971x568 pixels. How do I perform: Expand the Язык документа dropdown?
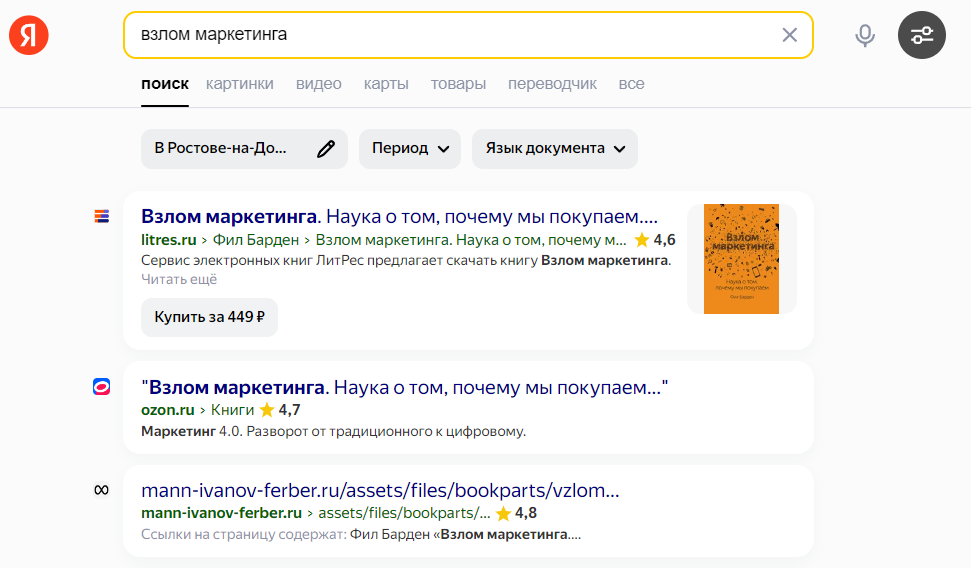coord(555,149)
